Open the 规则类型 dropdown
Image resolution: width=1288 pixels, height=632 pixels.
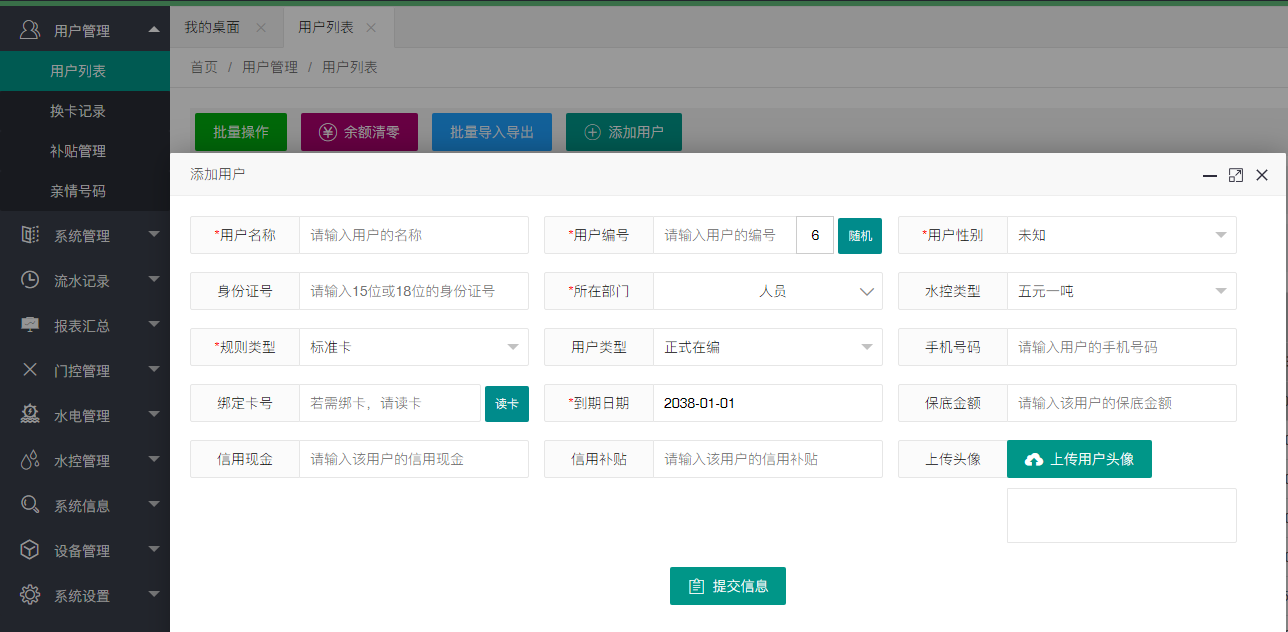(413, 347)
